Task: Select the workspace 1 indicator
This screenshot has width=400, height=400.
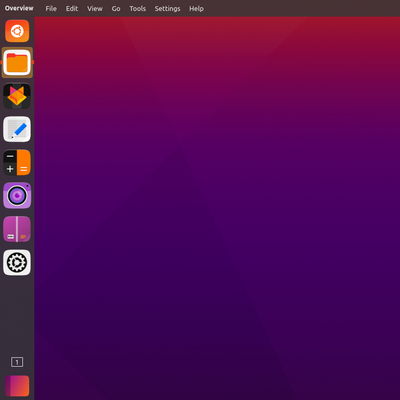Action: pyautogui.click(x=17, y=362)
